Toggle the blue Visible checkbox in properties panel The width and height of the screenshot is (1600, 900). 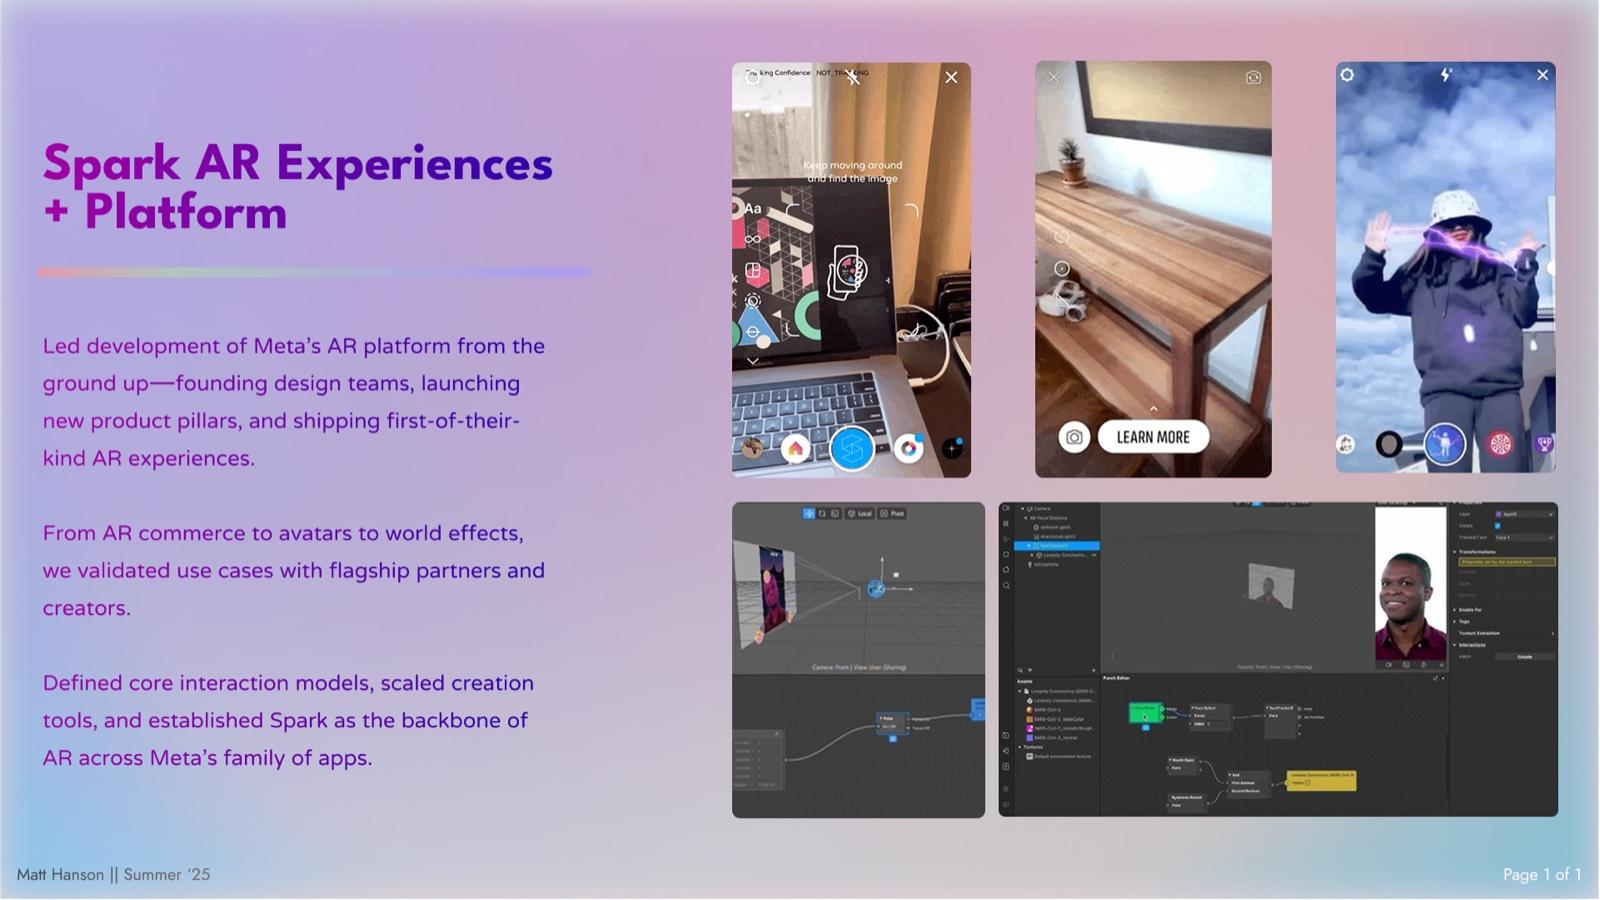(x=1497, y=526)
